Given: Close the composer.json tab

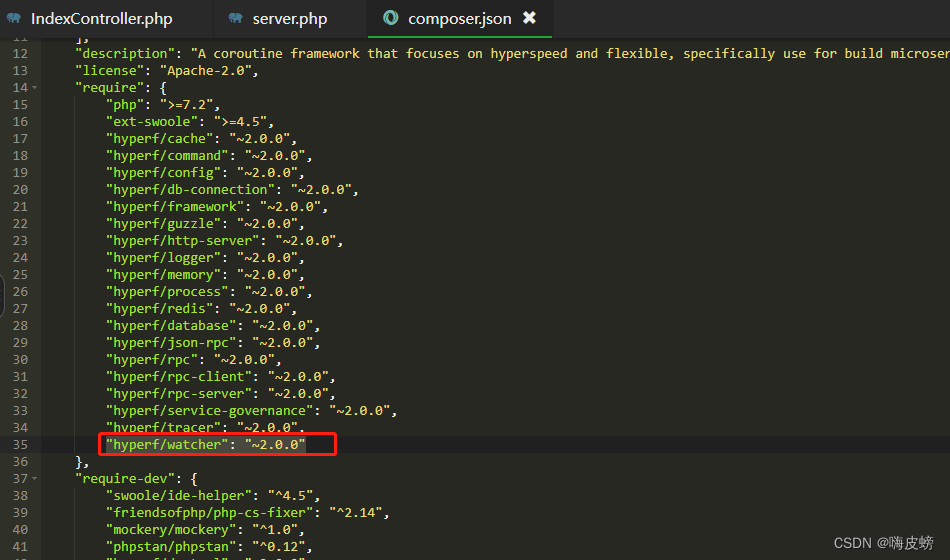Looking at the screenshot, I should pos(530,18).
